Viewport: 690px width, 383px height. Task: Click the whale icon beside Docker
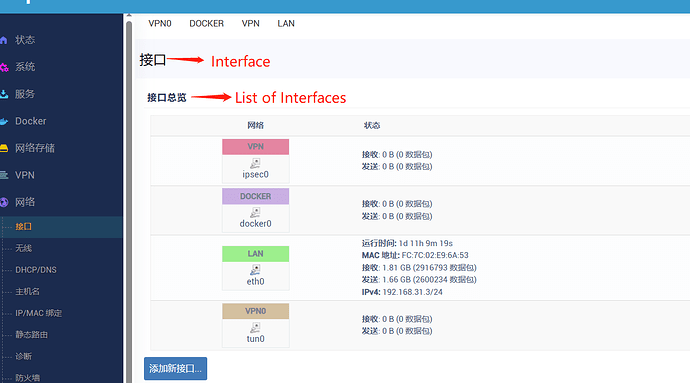(x=4, y=122)
